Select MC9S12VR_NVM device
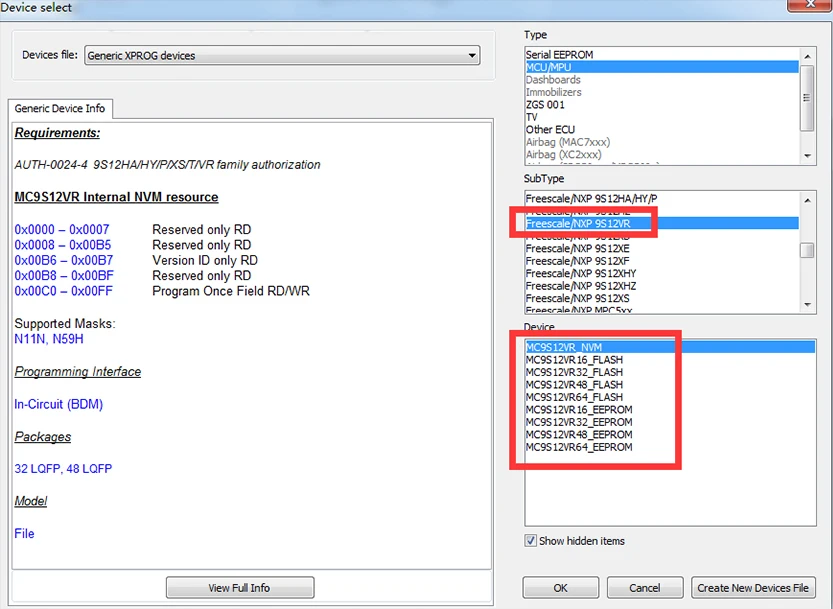This screenshot has height=609, width=833. point(670,347)
